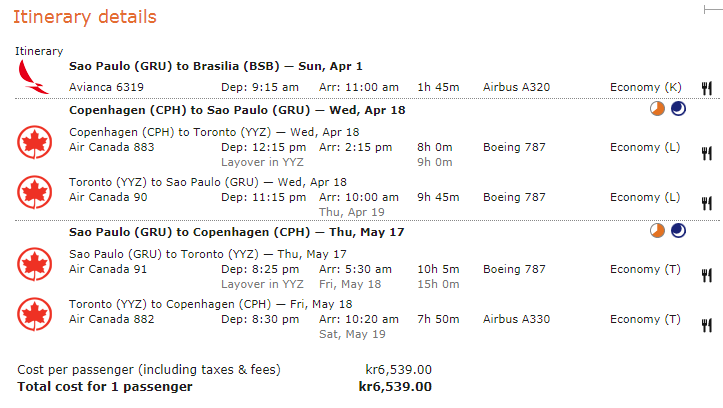Select Sao Paulo to Brasilia segment title
723x408 pixels.
[x=216, y=66]
